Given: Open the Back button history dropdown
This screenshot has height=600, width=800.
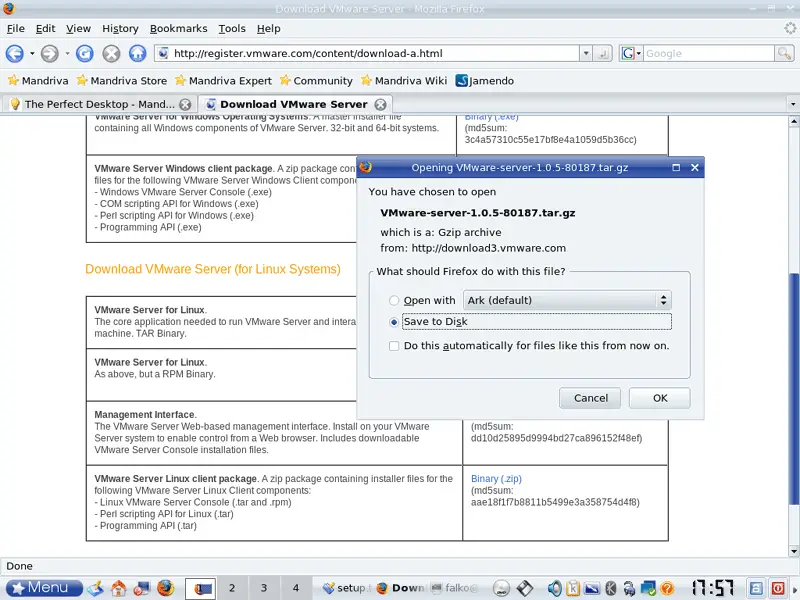Looking at the screenshot, I should 32,54.
